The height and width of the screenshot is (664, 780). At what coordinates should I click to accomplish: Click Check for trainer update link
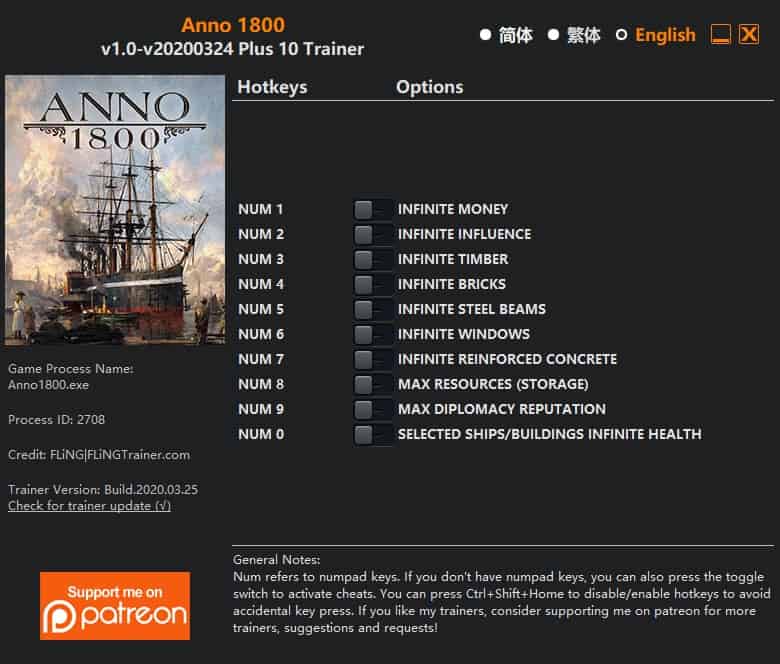(x=90, y=506)
